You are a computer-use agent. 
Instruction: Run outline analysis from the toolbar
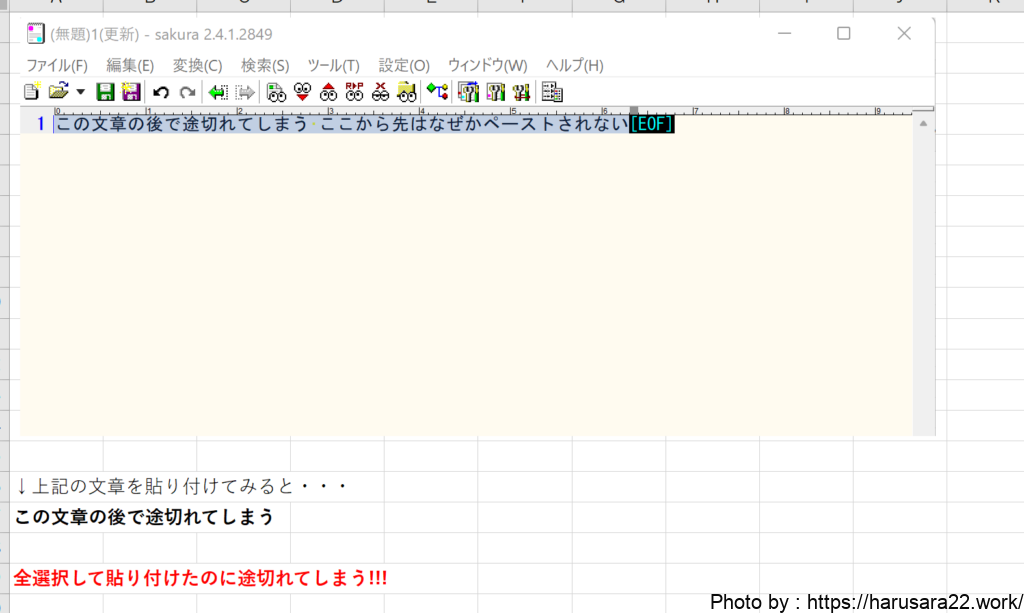437,93
